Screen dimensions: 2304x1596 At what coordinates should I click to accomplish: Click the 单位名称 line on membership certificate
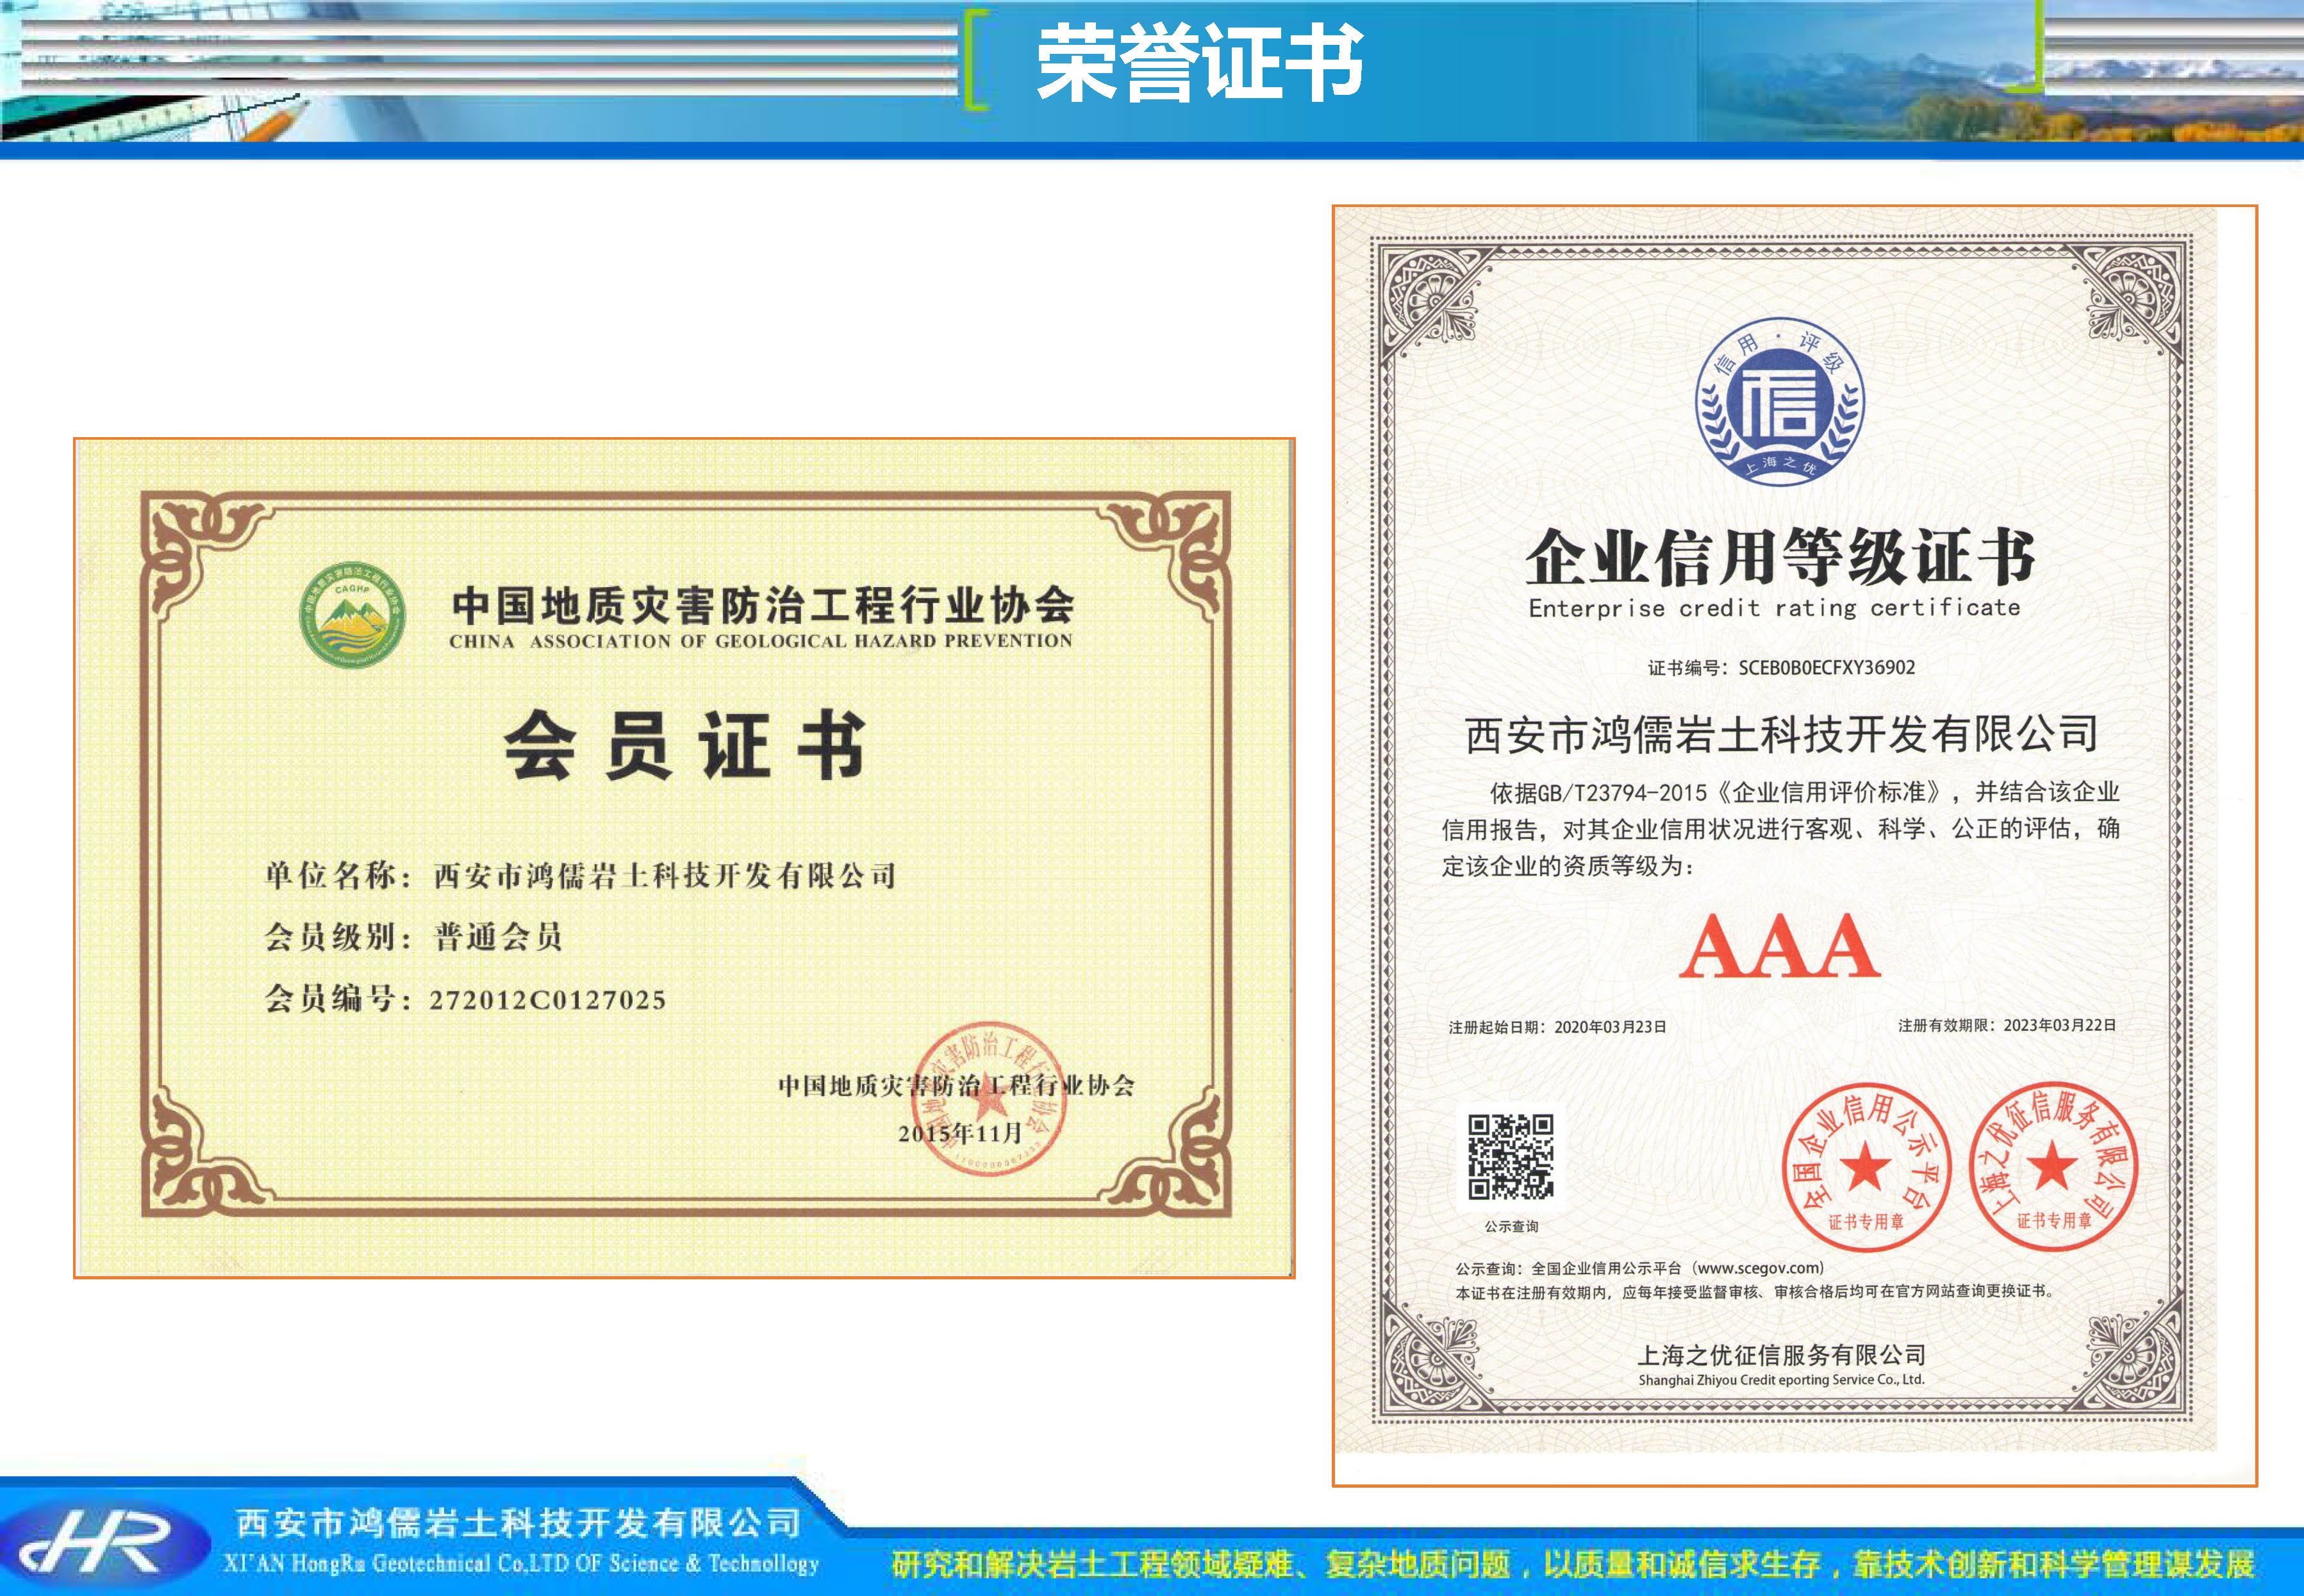point(580,876)
